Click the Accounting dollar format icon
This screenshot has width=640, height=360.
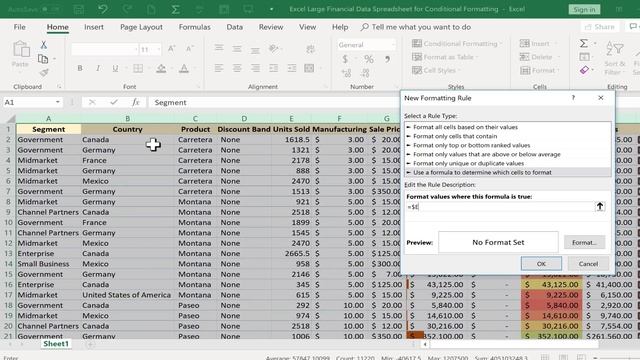pyautogui.click(x=345, y=59)
